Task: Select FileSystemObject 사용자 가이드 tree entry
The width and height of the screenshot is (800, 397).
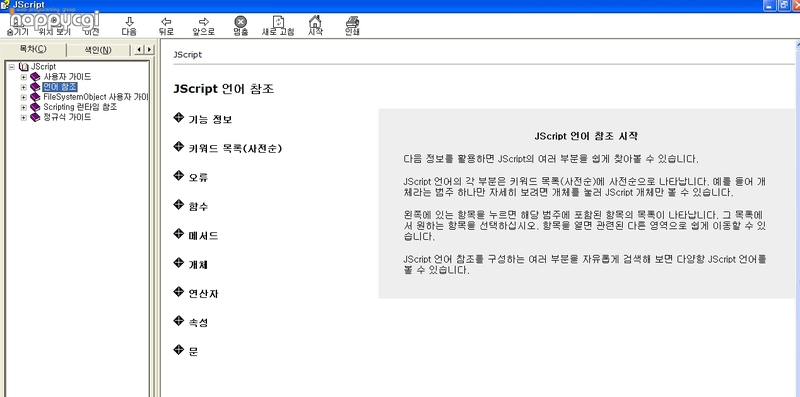Action: 96,97
